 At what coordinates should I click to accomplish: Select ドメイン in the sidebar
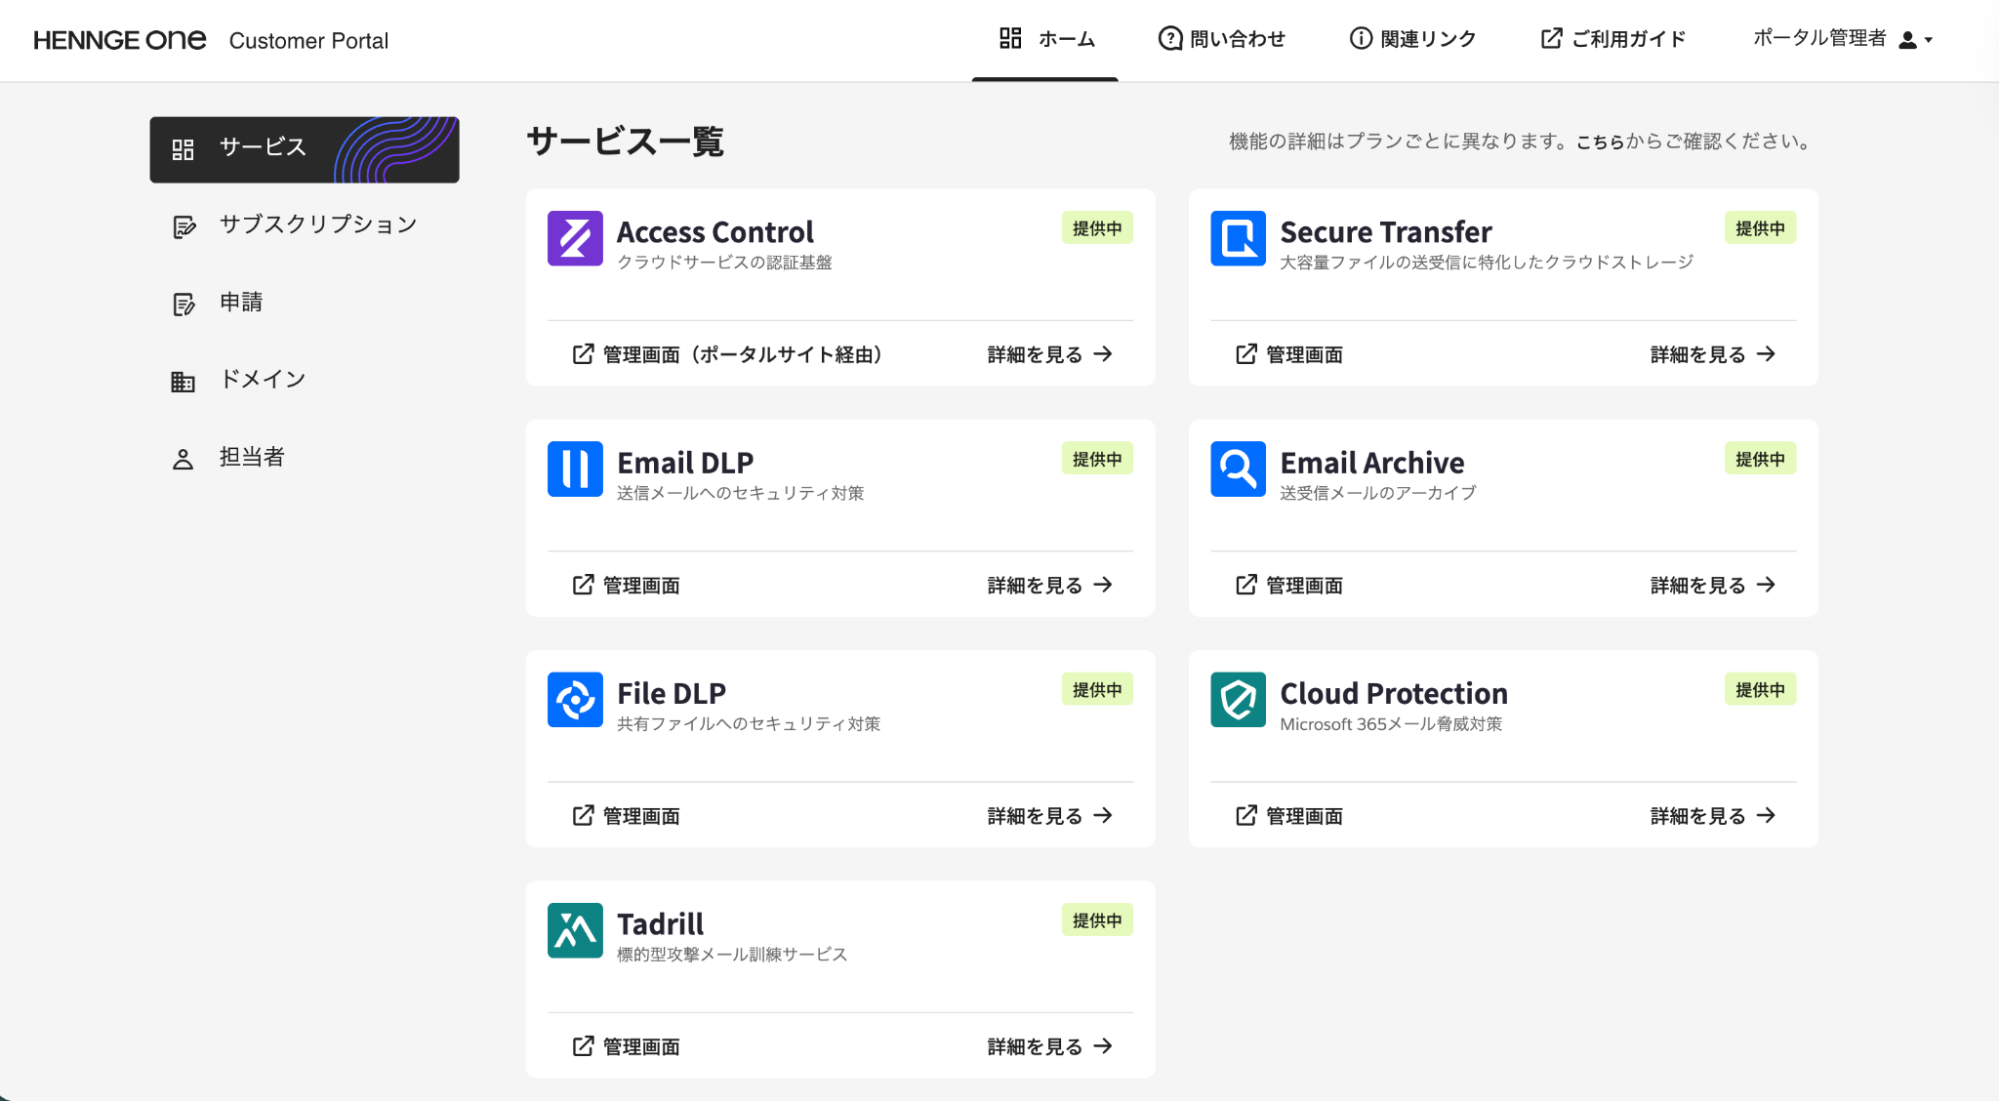(x=305, y=380)
